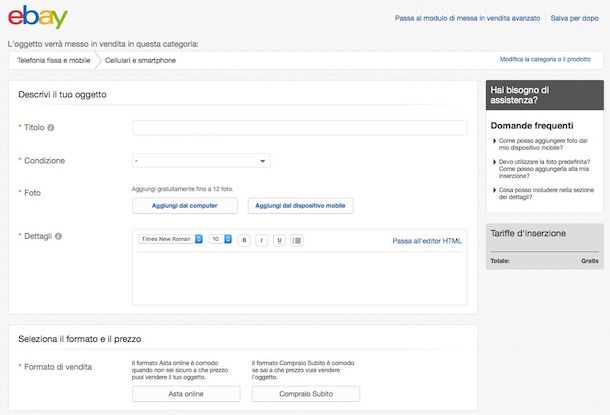Screen dimensions: 610x415
Task: Focus the Titolo input field
Action: point(300,128)
